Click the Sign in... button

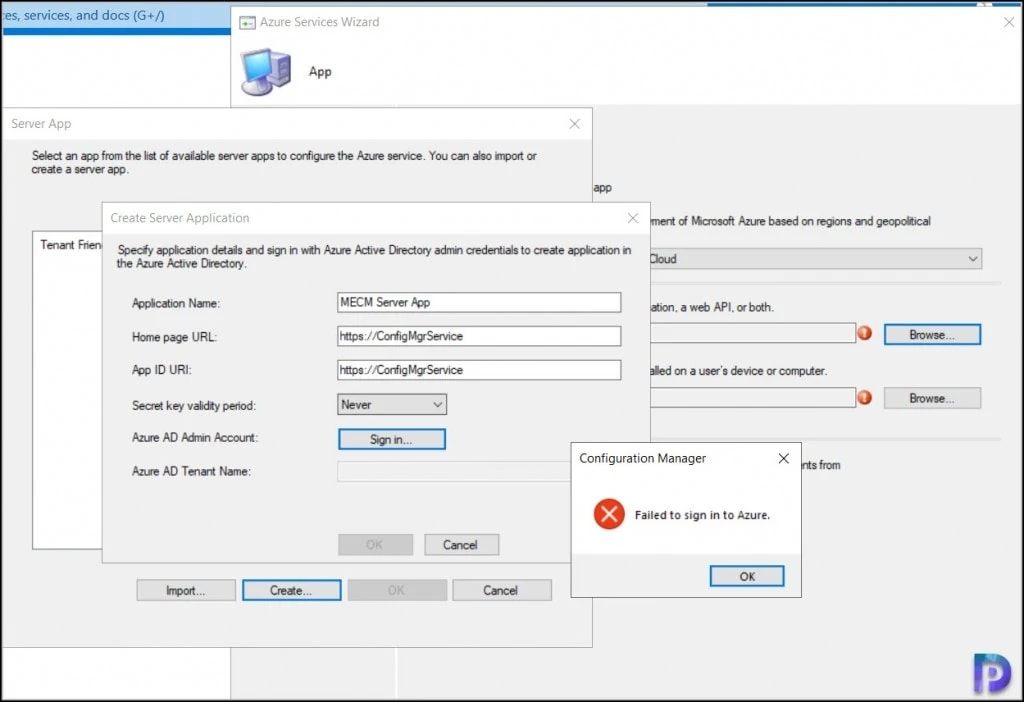point(391,439)
